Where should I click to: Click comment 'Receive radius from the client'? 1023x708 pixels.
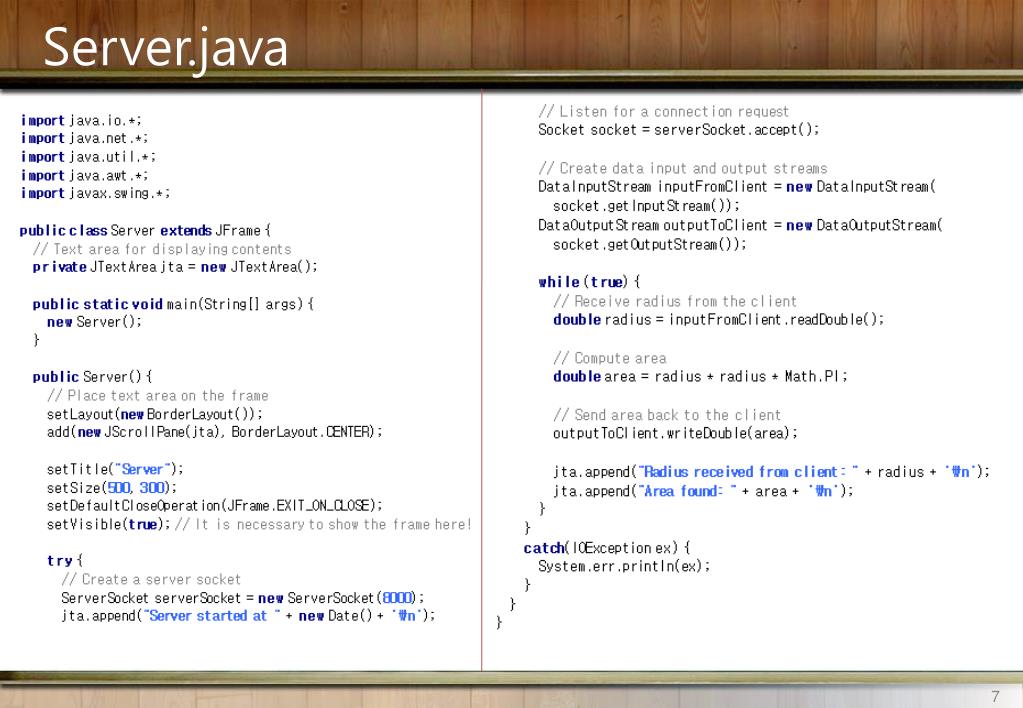[x=675, y=301]
